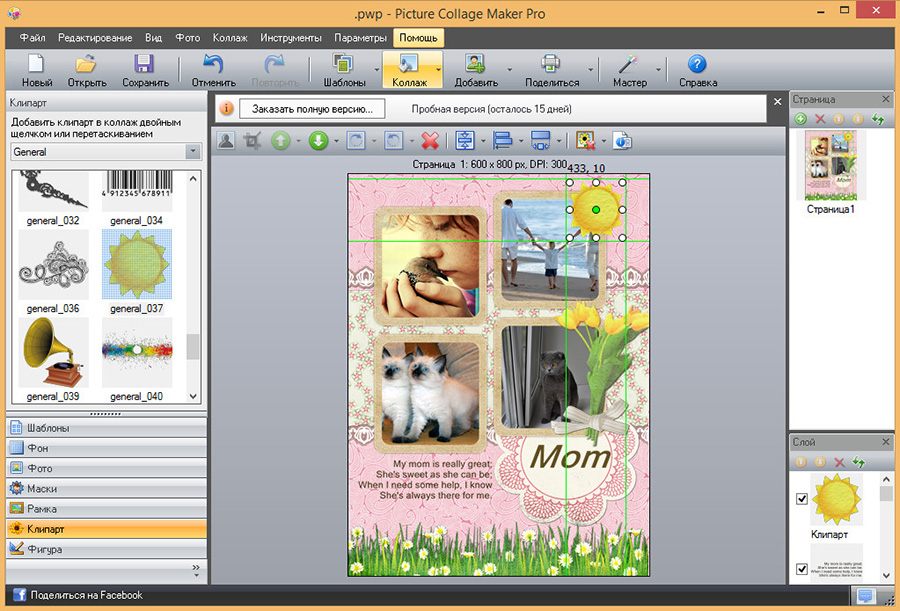Delete layer using red X in Слой panel
This screenshot has height=611, width=900.
pyautogui.click(x=839, y=462)
